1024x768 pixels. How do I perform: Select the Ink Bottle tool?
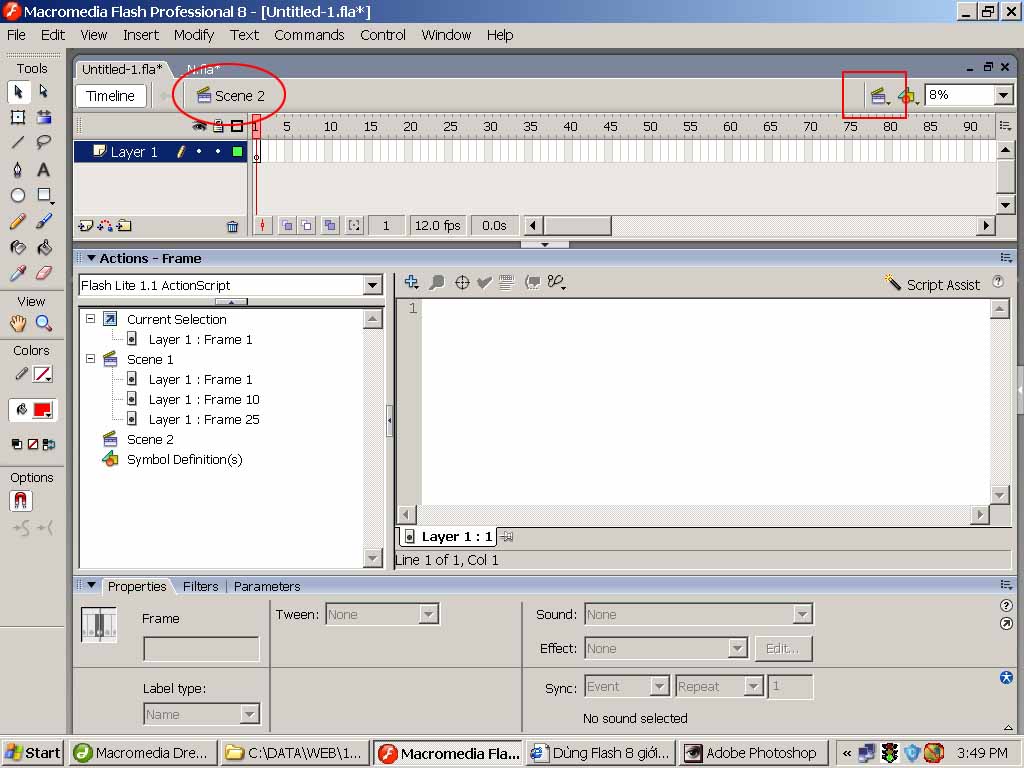point(18,248)
